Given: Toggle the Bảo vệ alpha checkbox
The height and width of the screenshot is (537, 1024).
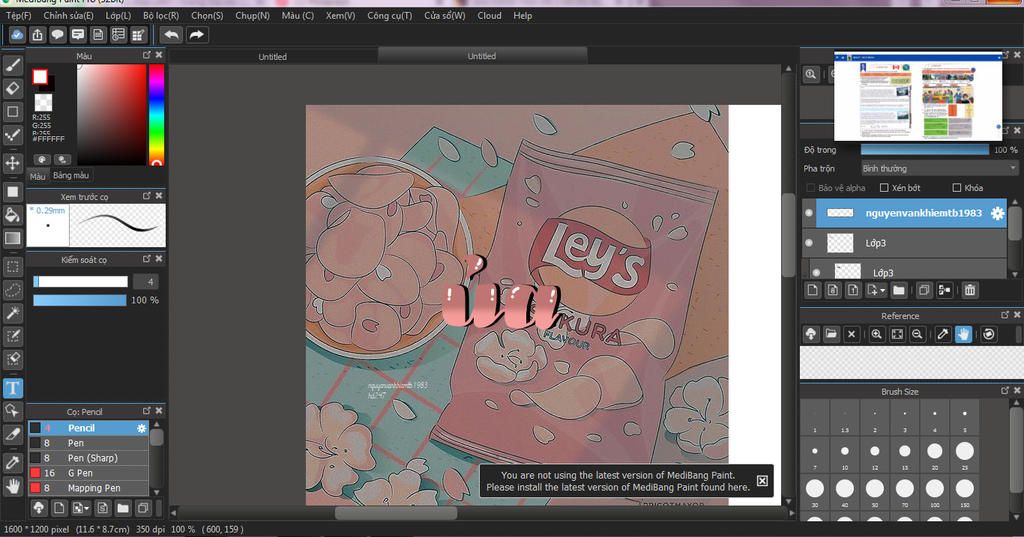Looking at the screenshot, I should point(810,187).
